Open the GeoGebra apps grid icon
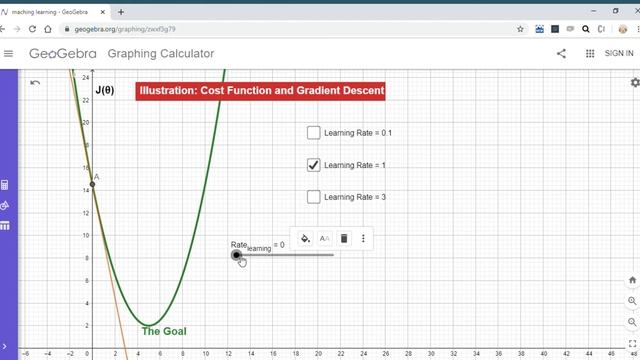This screenshot has height=360, width=640. [x=590, y=53]
